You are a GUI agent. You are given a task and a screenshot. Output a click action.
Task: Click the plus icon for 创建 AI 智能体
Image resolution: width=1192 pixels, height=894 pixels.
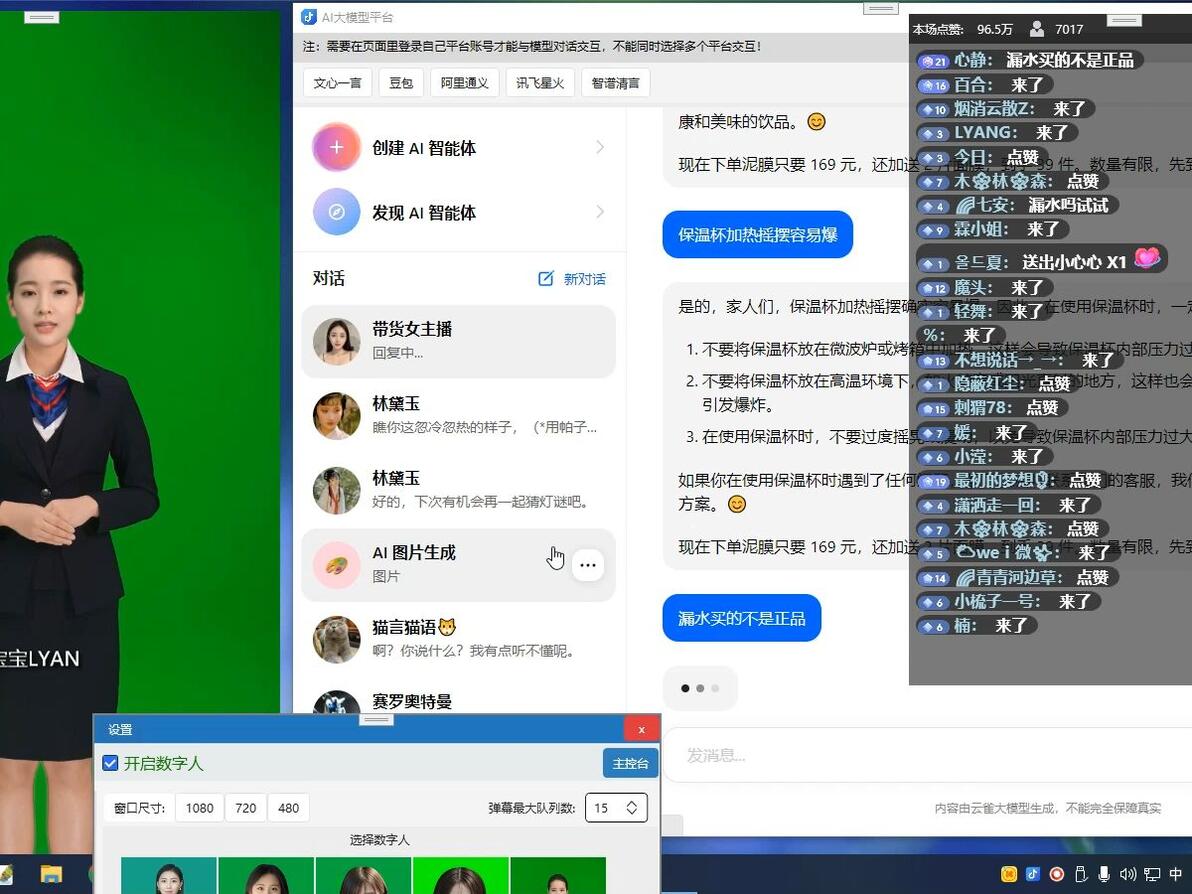[x=336, y=147]
